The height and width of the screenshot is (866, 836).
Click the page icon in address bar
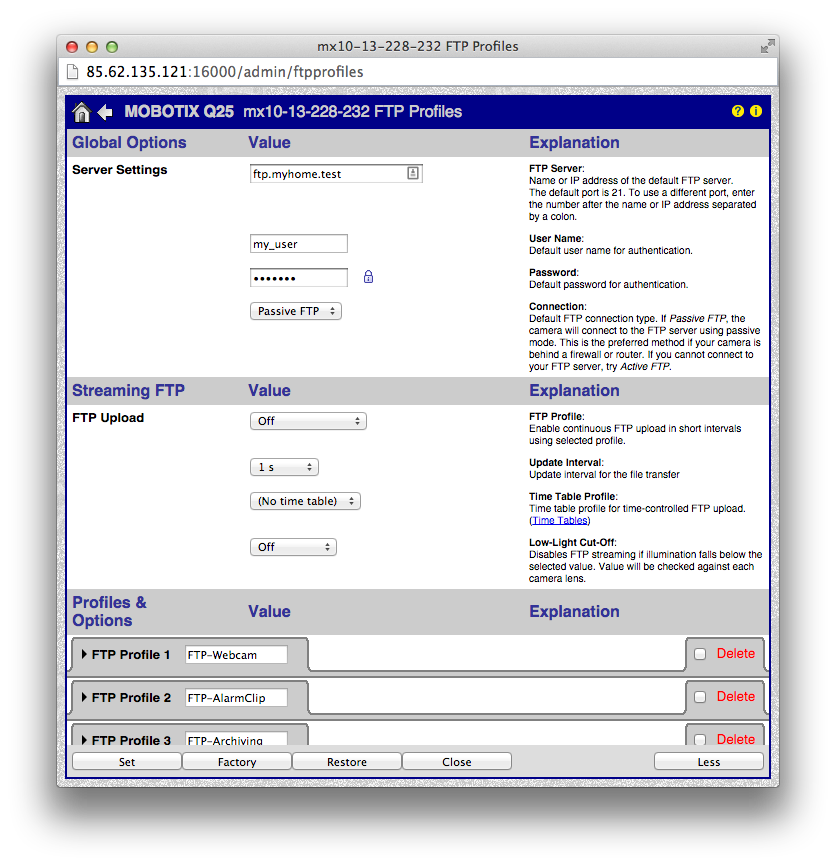[x=72, y=72]
